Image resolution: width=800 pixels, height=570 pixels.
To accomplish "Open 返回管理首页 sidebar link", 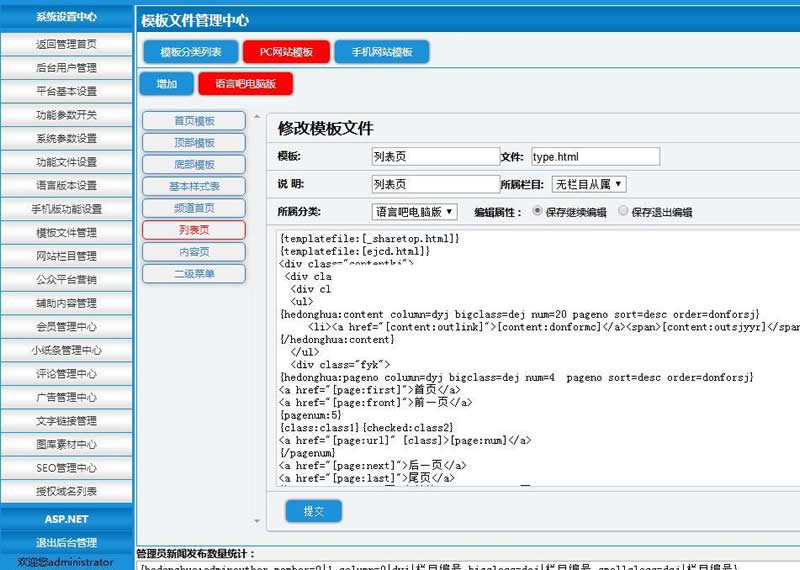I will click(66, 44).
